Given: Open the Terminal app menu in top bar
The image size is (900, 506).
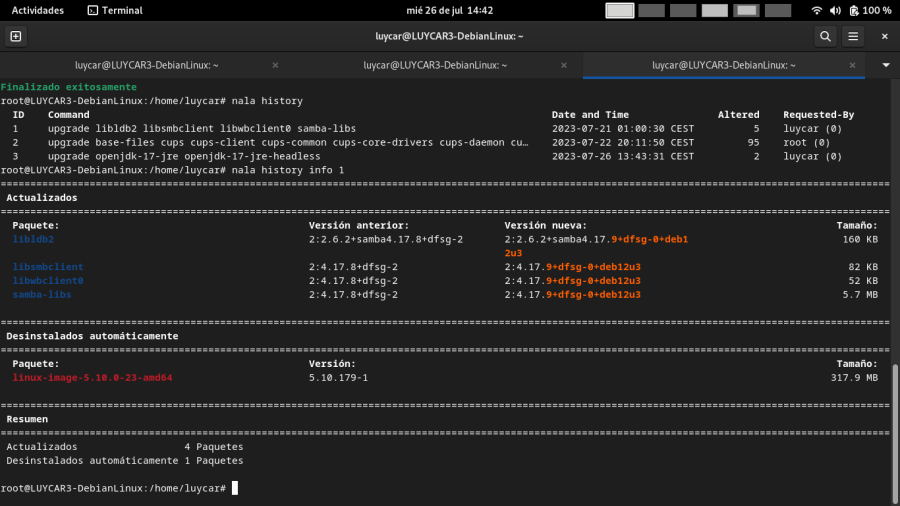Looking at the screenshot, I should tap(114, 10).
